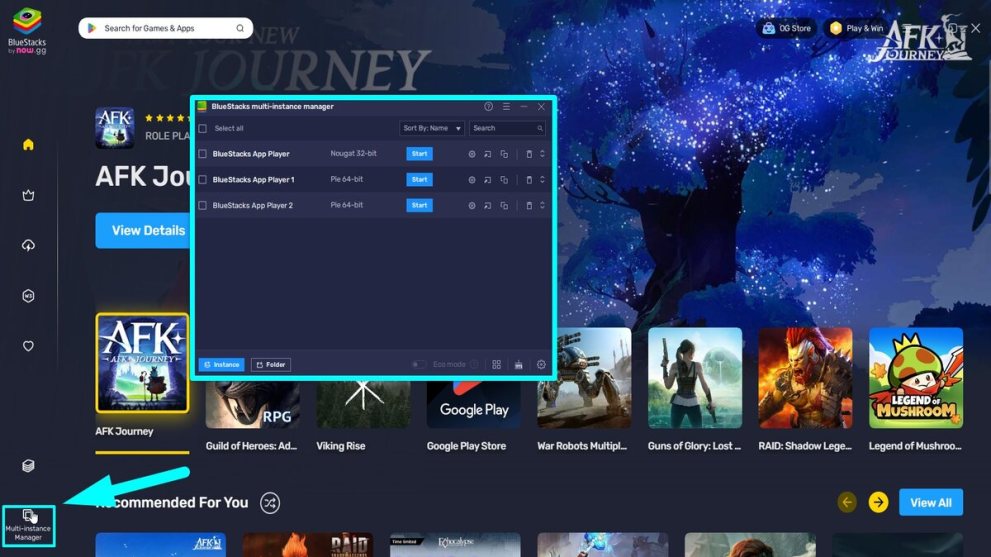Arrange instances with the grid icon
991x557 pixels.
tap(497, 365)
